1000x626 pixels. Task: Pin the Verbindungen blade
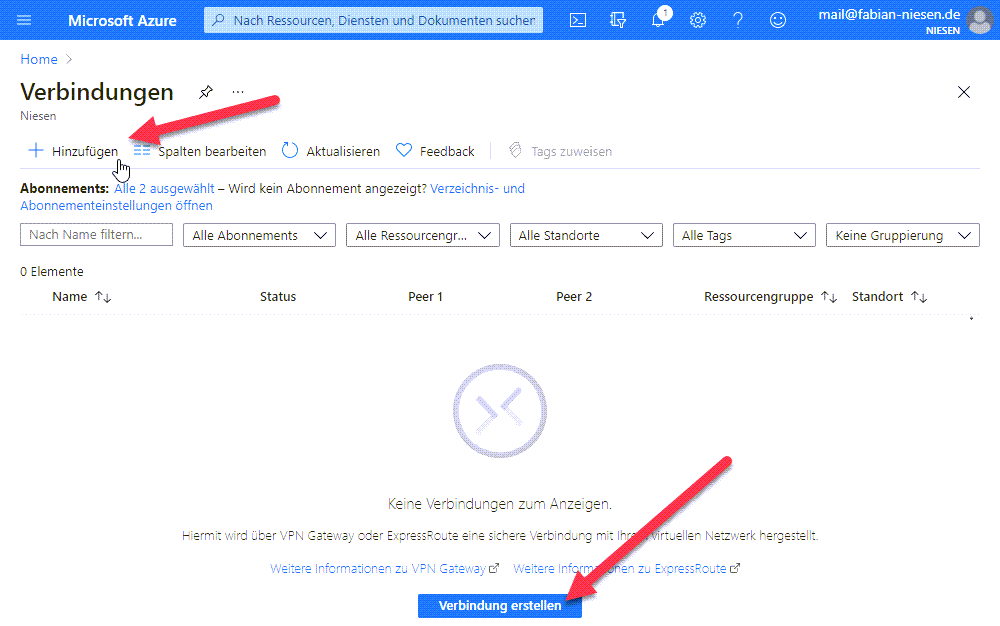click(x=205, y=92)
